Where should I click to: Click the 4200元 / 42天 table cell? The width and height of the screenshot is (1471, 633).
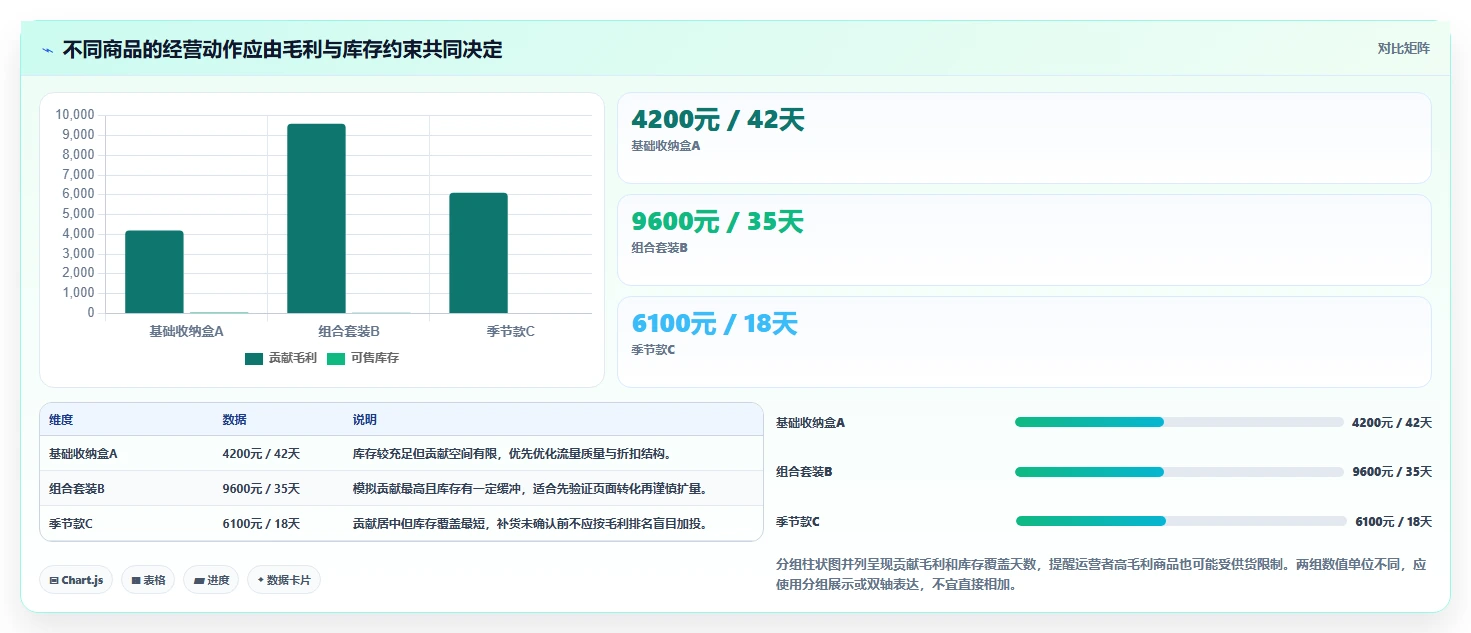(261, 453)
